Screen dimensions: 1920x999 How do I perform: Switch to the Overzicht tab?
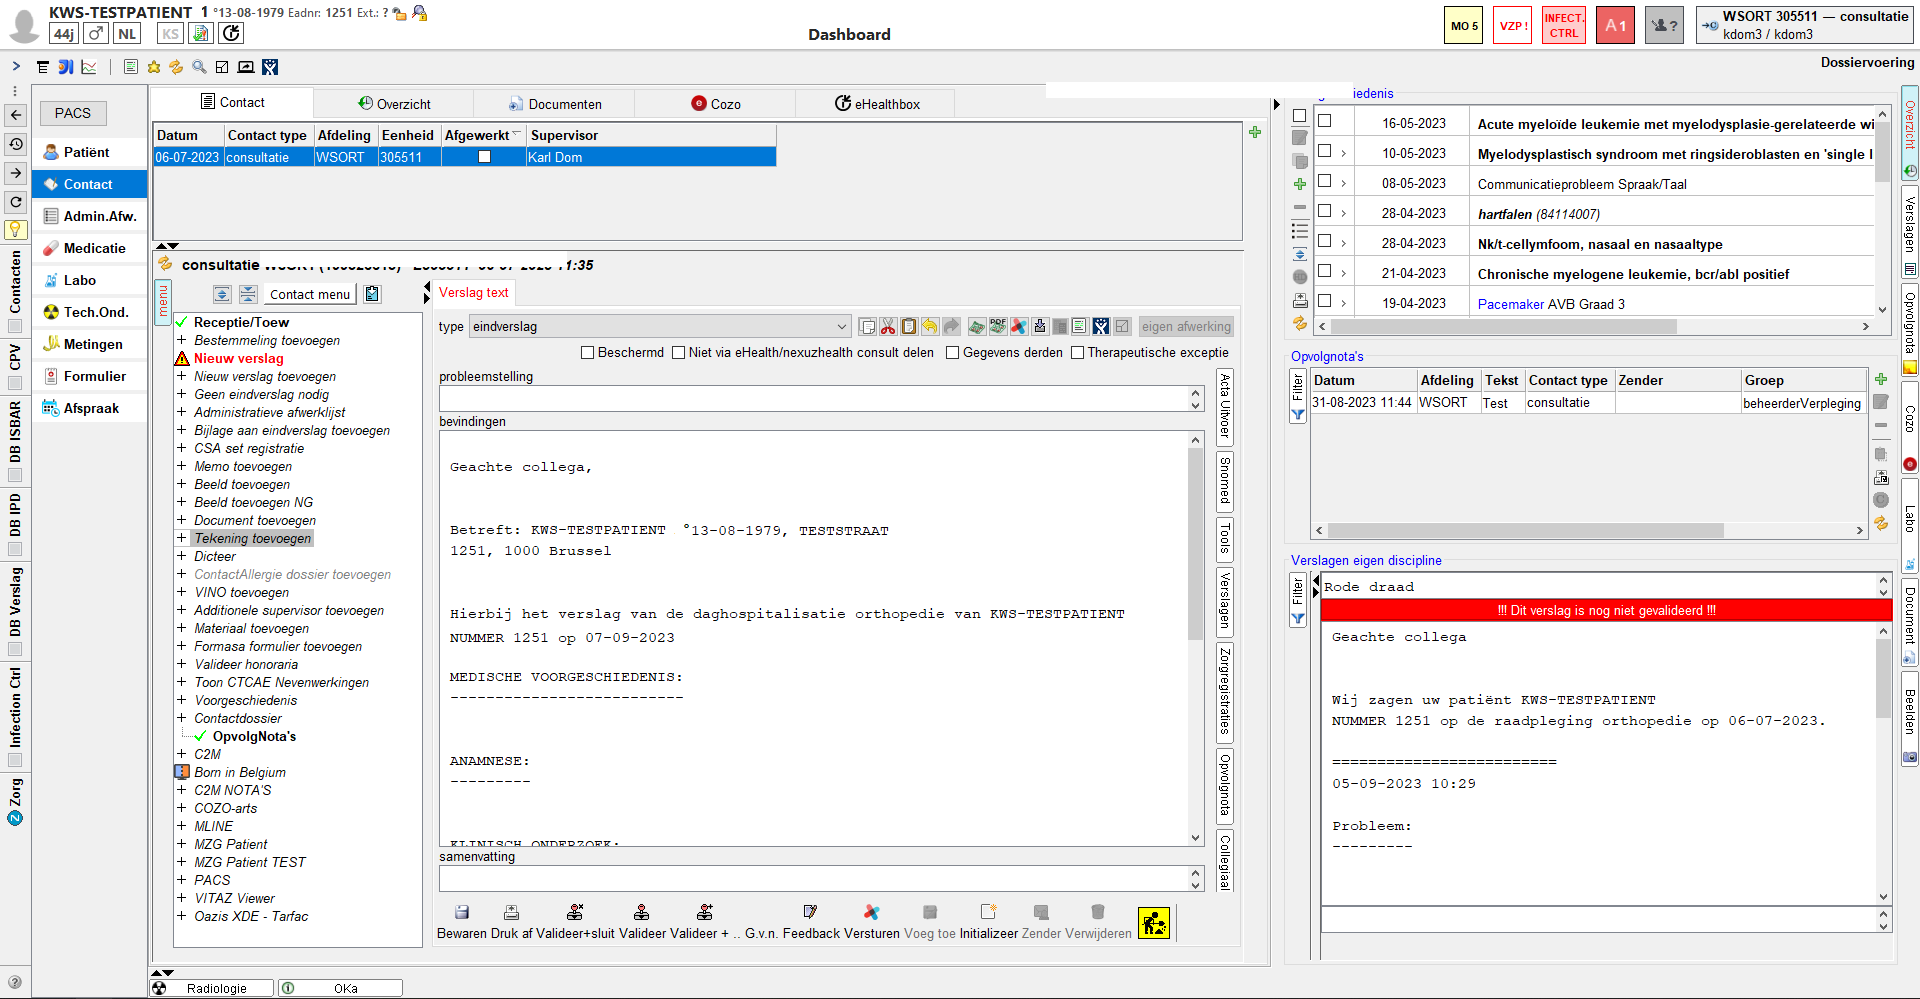tap(394, 104)
